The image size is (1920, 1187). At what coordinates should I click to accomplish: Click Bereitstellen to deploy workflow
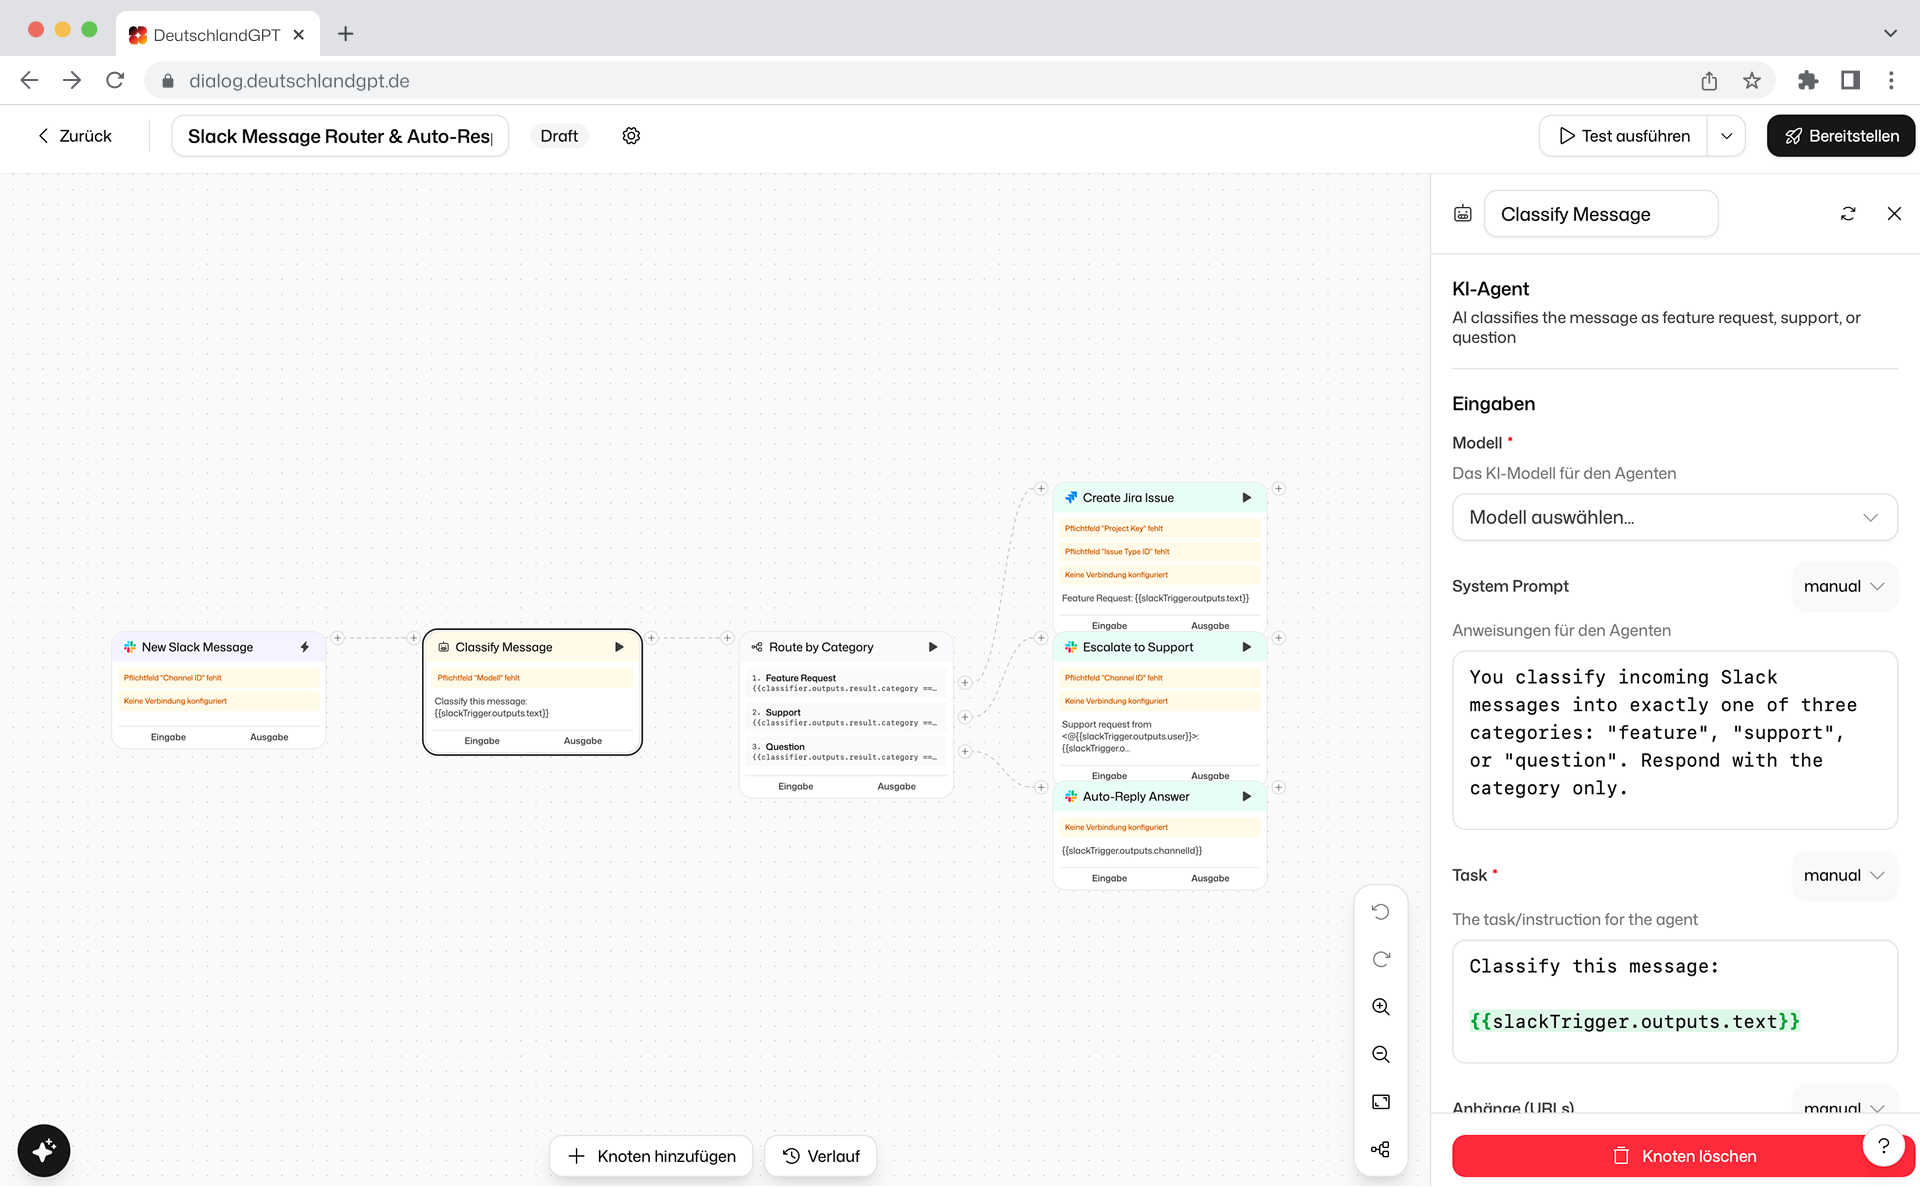1841,136
